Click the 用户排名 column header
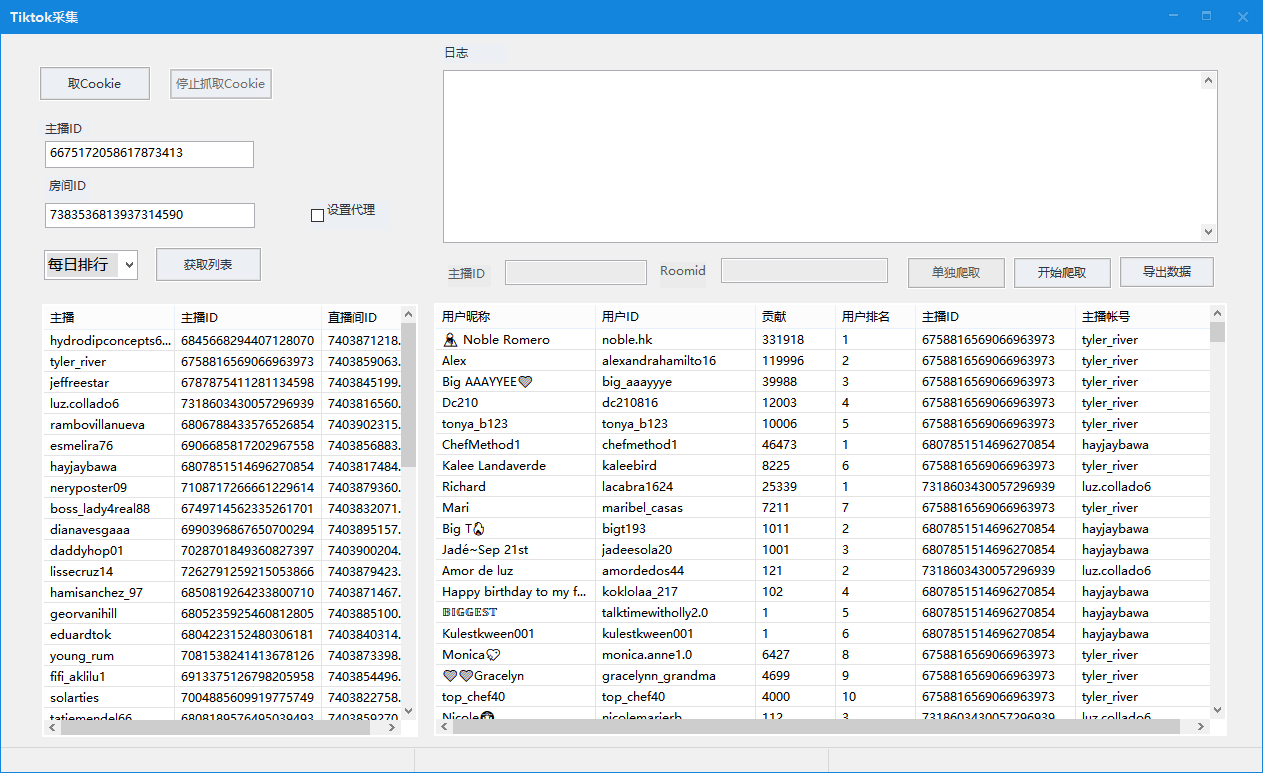Viewport: 1263px width, 773px height. coord(875,317)
